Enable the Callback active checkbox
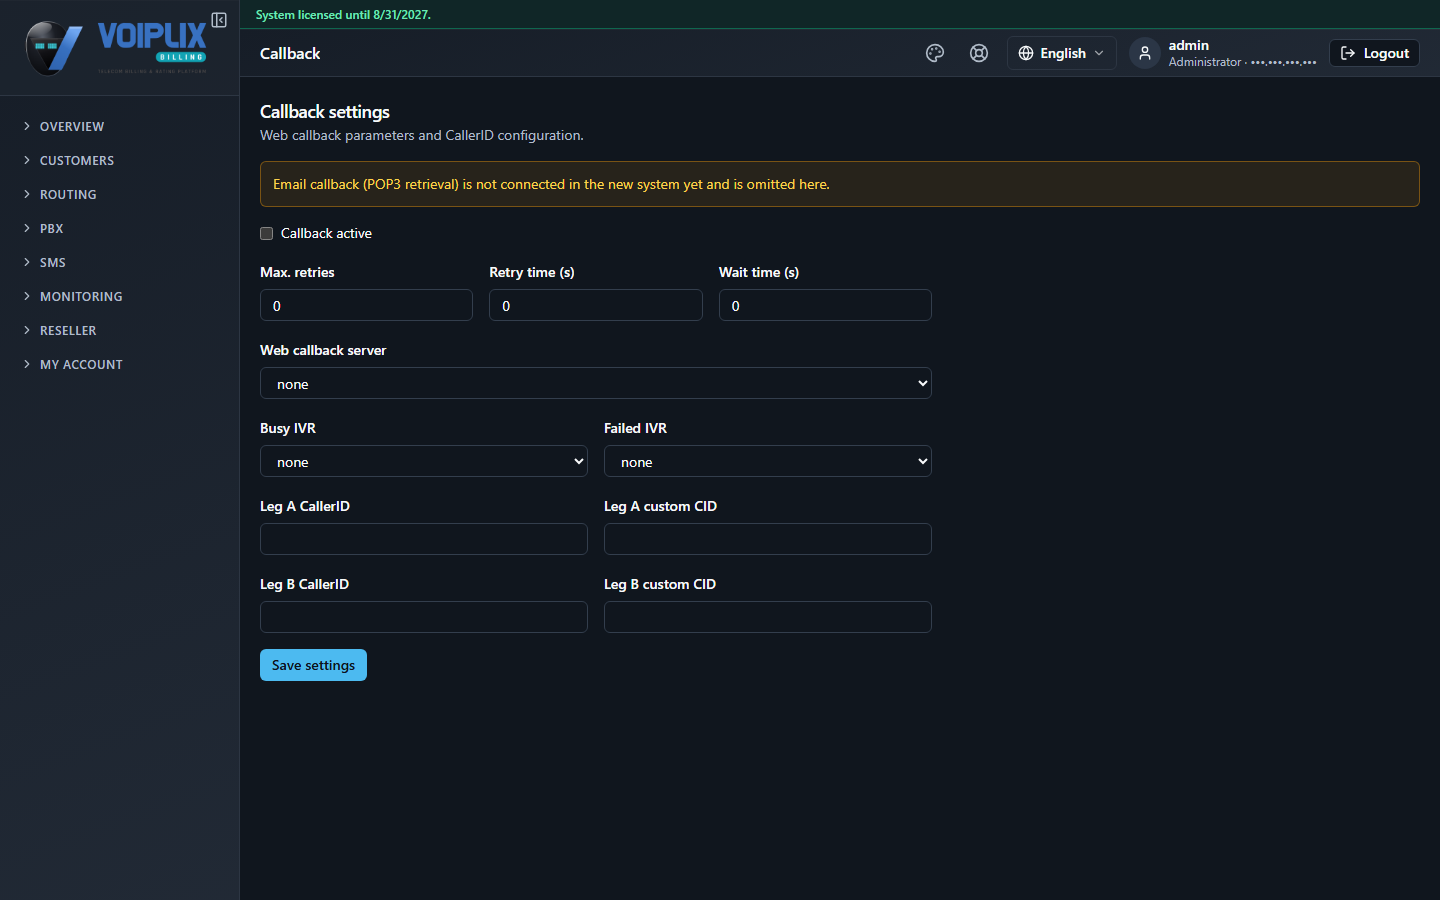Image resolution: width=1440 pixels, height=900 pixels. pos(267,233)
